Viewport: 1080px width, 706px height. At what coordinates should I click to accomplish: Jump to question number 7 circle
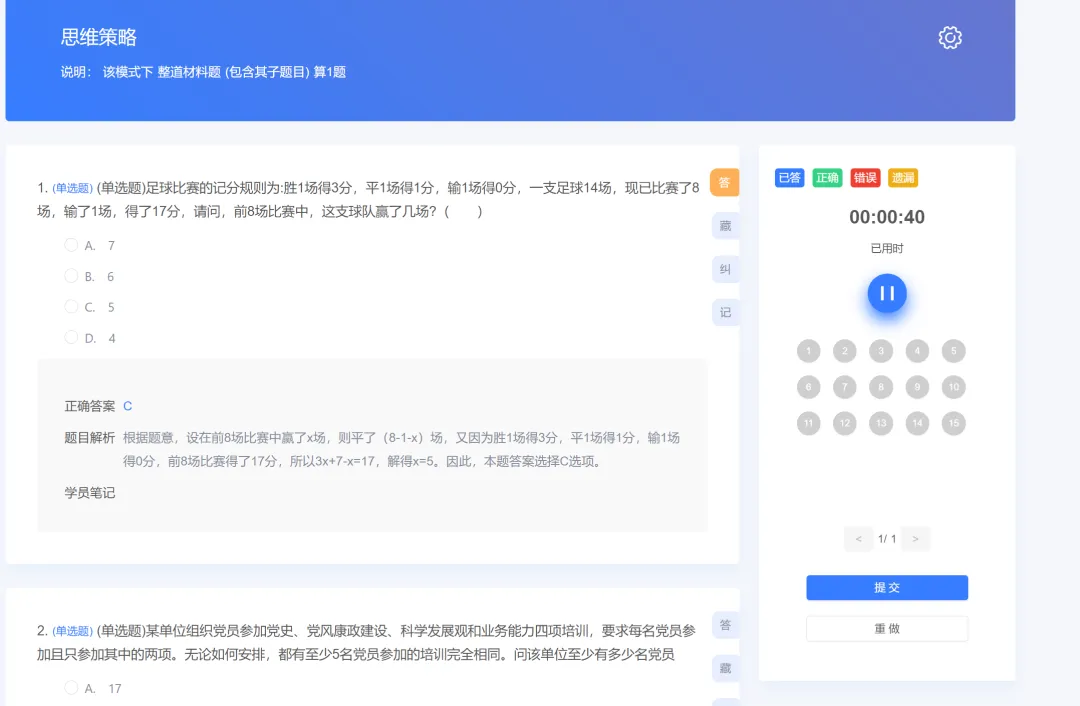(x=844, y=387)
